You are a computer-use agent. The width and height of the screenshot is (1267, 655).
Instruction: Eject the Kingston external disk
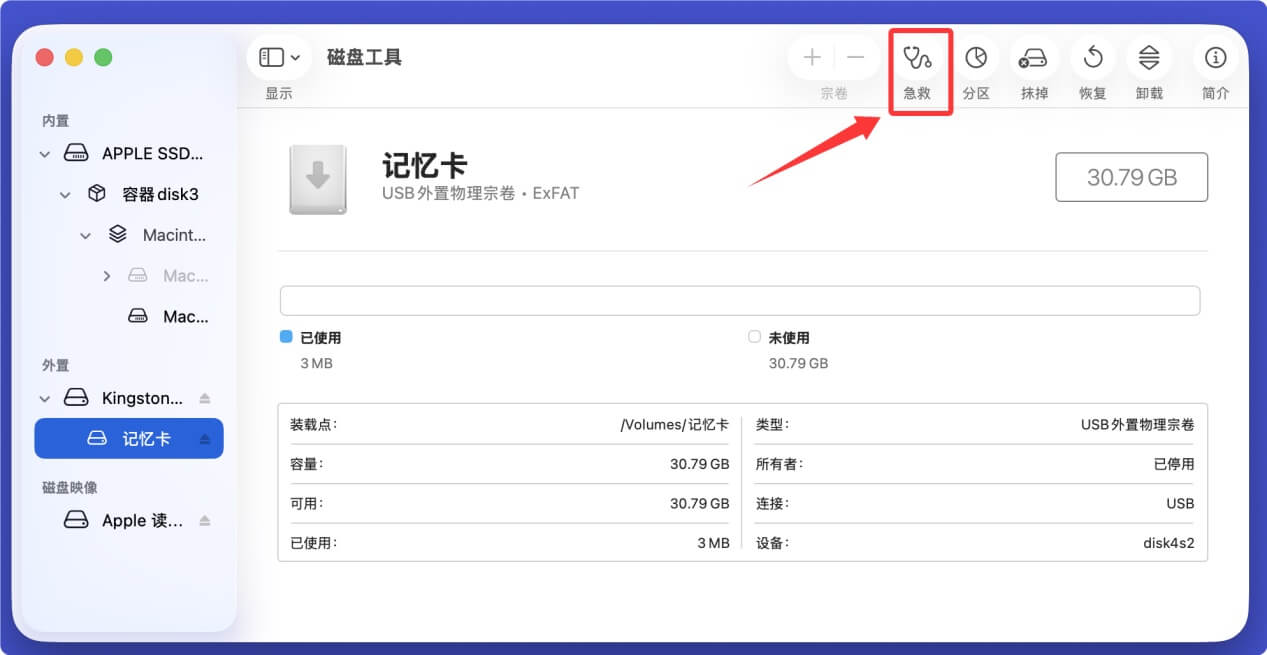[x=206, y=397]
